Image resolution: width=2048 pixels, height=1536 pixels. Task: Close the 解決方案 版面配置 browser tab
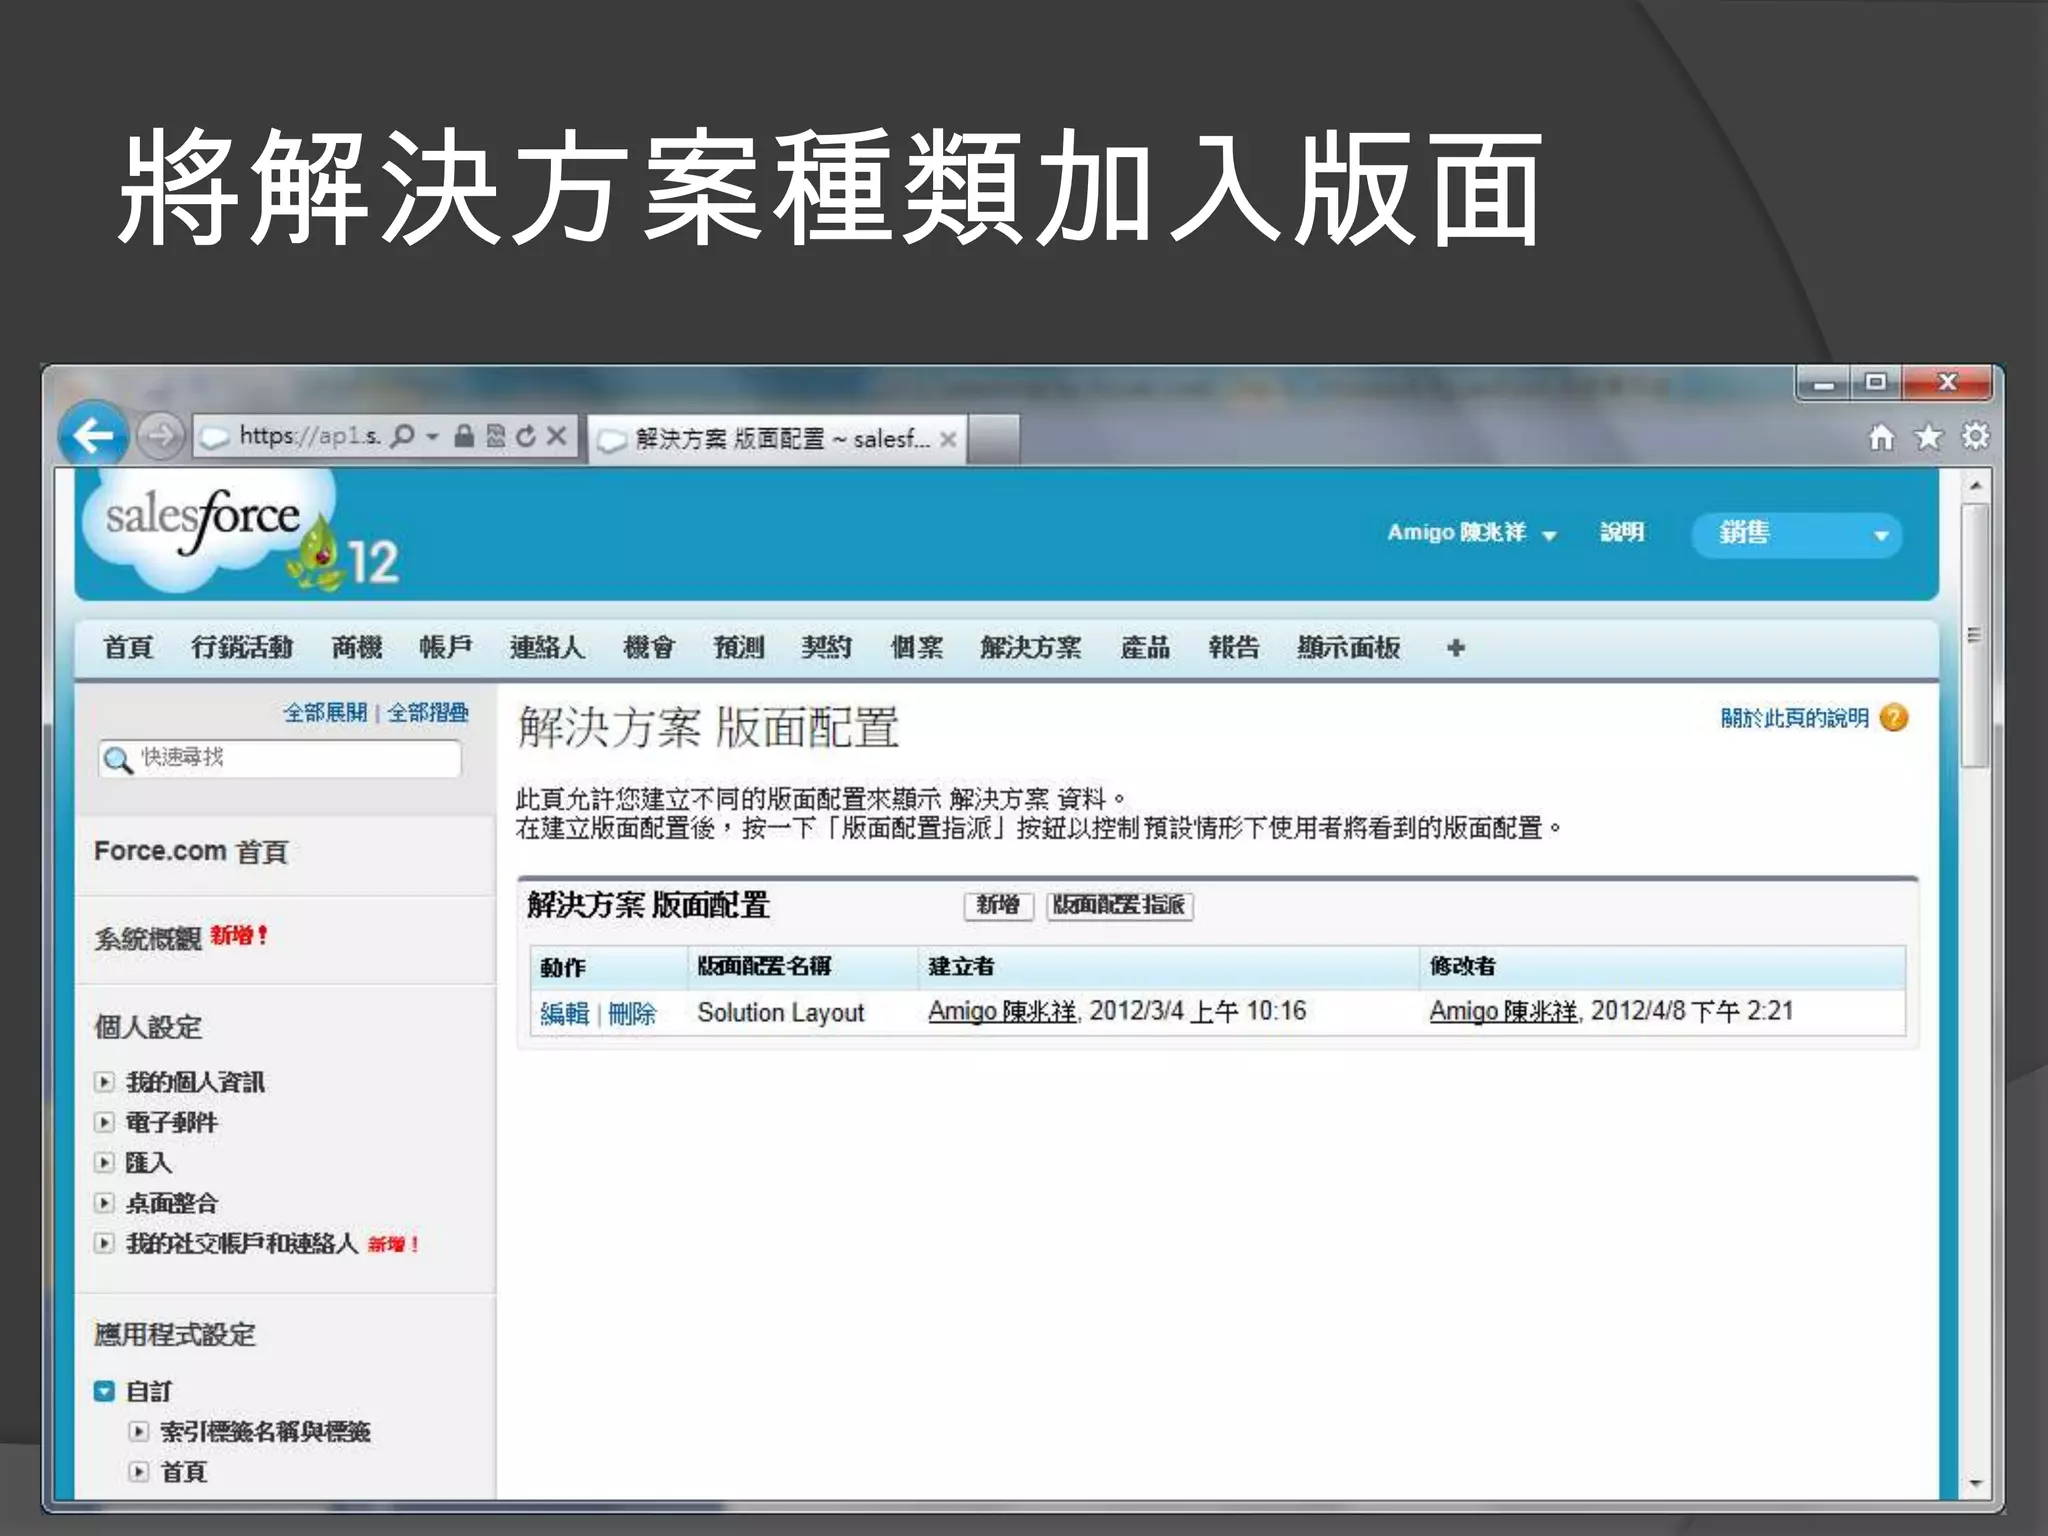(948, 439)
